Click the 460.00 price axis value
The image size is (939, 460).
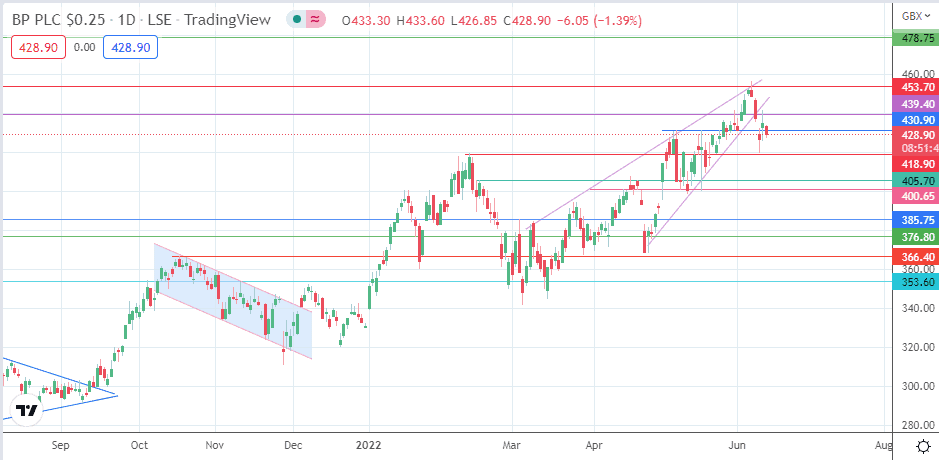(x=916, y=74)
